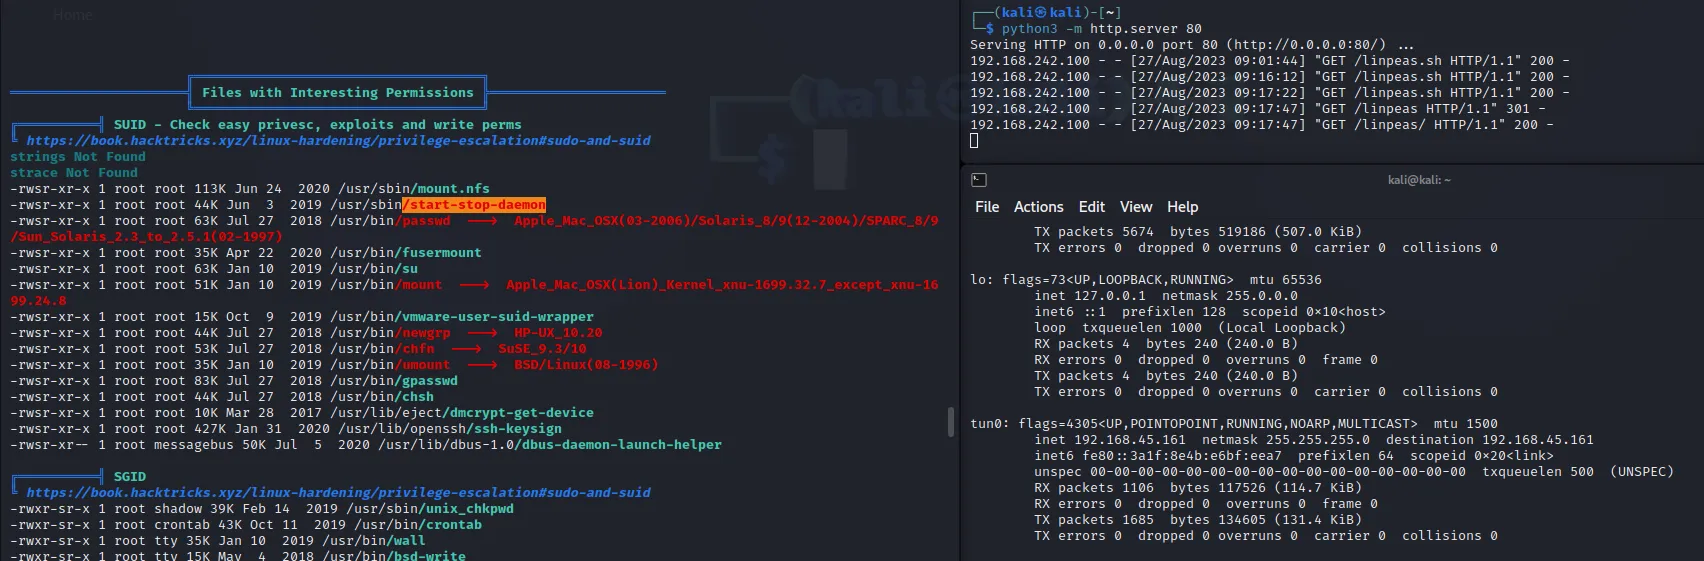Open the Actions menu
The height and width of the screenshot is (561, 1704).
[1038, 207]
